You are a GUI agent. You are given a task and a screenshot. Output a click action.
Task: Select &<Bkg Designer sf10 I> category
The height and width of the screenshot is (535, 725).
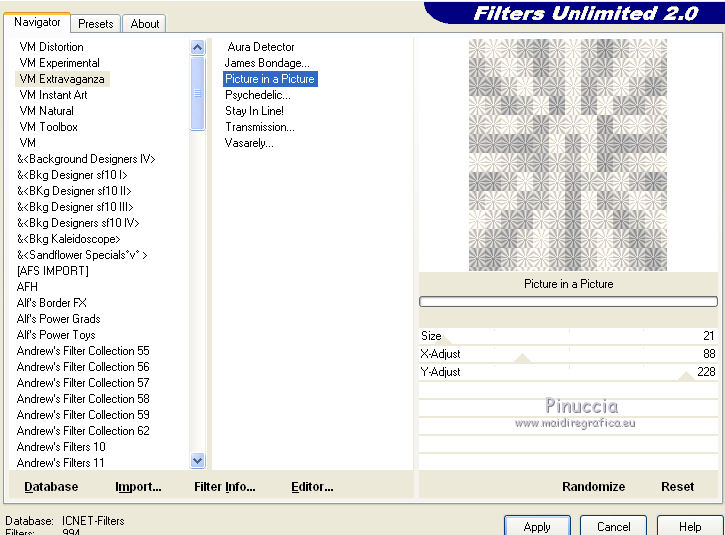tap(72, 175)
